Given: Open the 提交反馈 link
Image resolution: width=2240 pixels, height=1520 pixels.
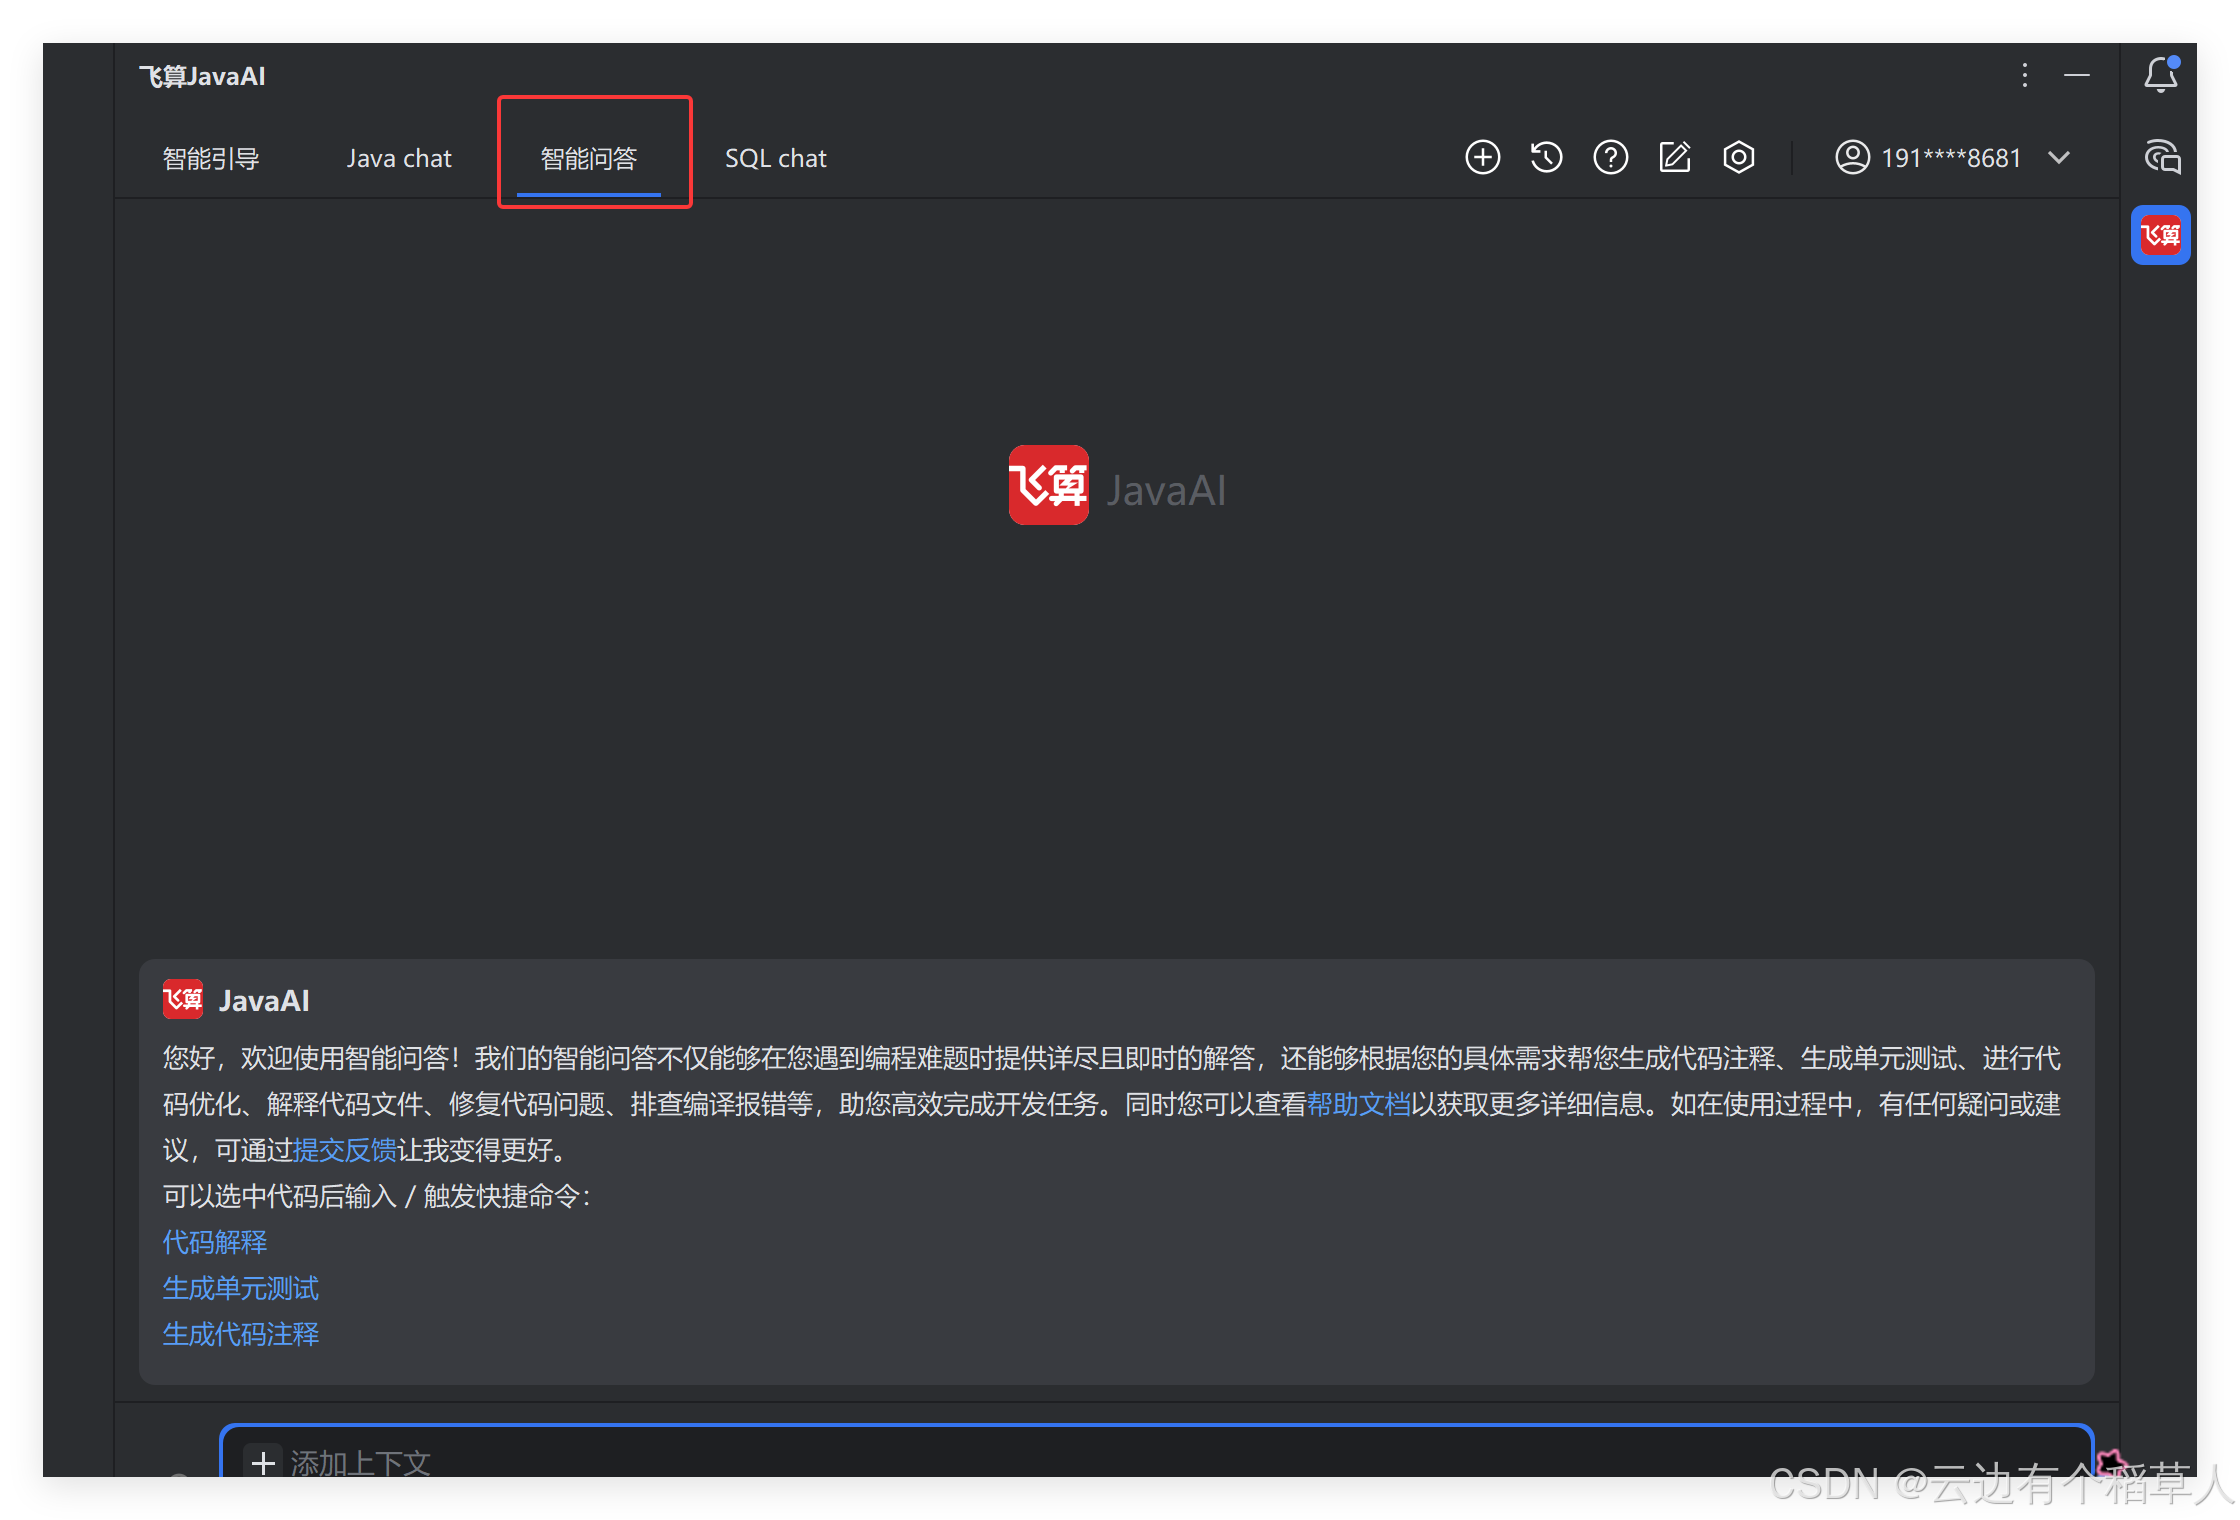Looking at the screenshot, I should (x=345, y=1150).
